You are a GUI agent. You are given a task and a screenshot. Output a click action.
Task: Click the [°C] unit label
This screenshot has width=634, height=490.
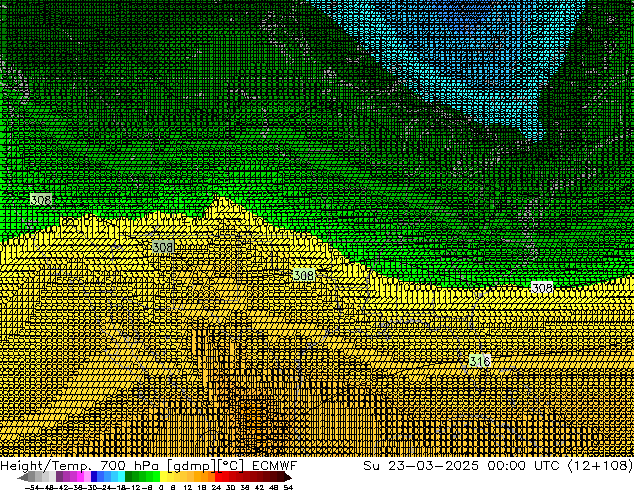click(231, 466)
